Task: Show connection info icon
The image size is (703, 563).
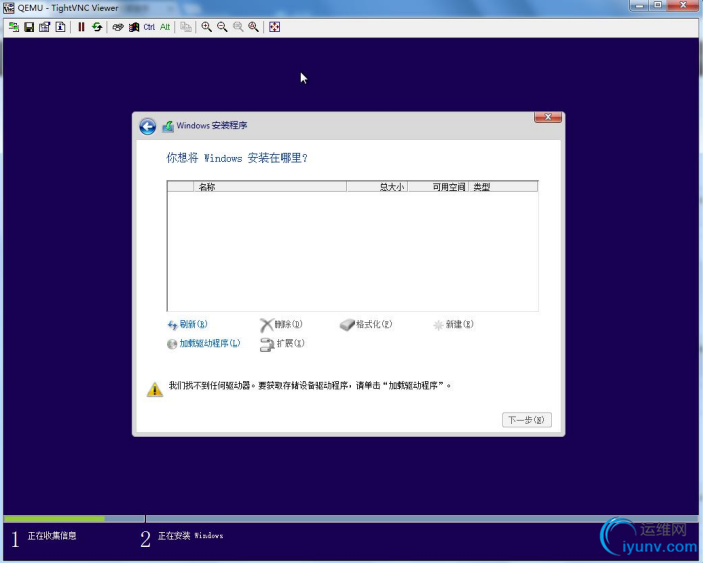Action: (60, 27)
